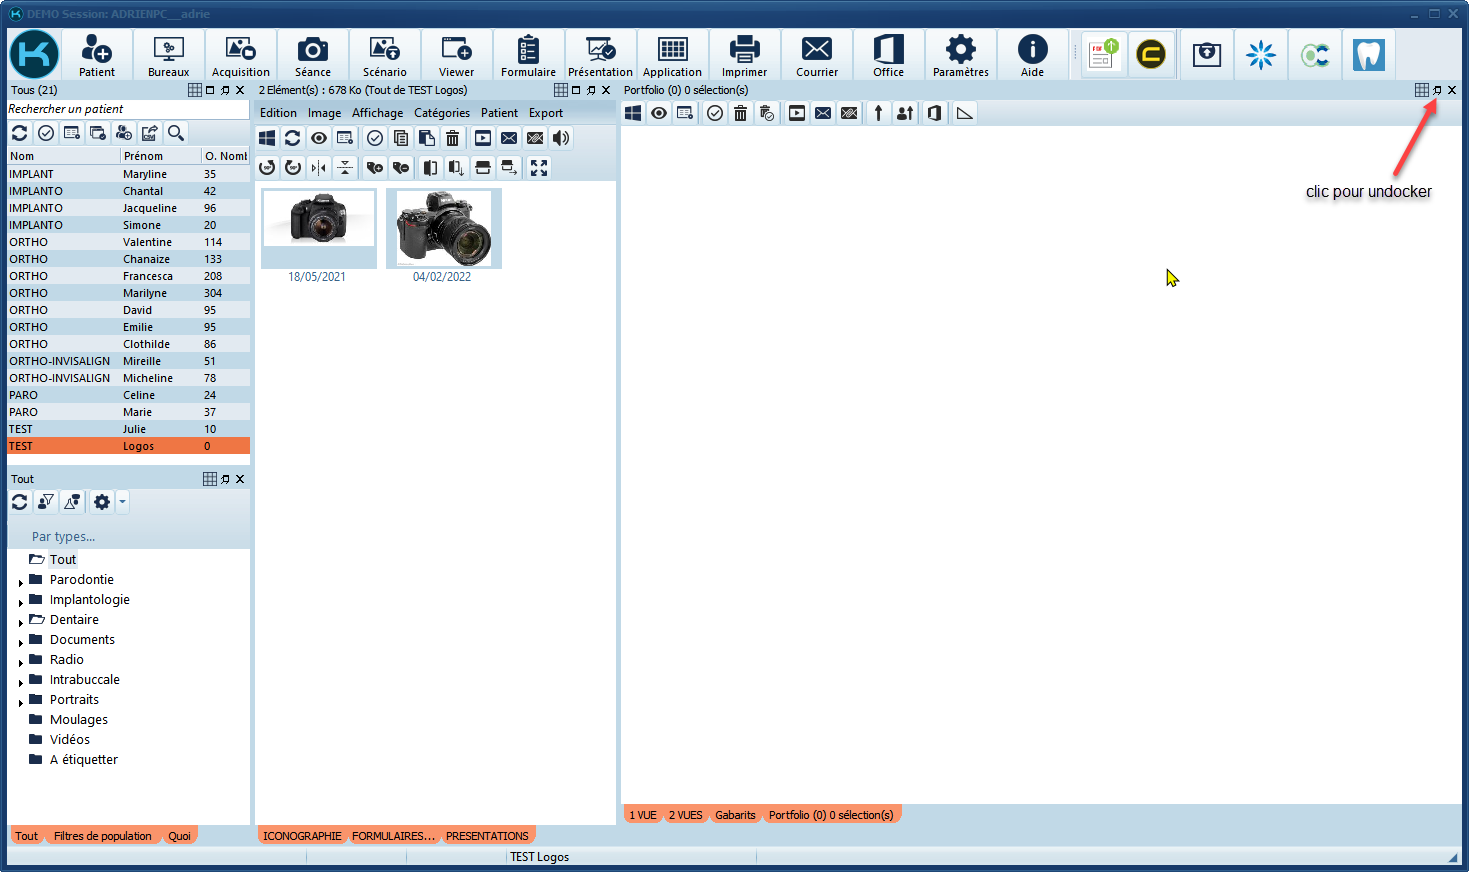Toggle image preview with the eye icon
The height and width of the screenshot is (872, 1469).
318,138
